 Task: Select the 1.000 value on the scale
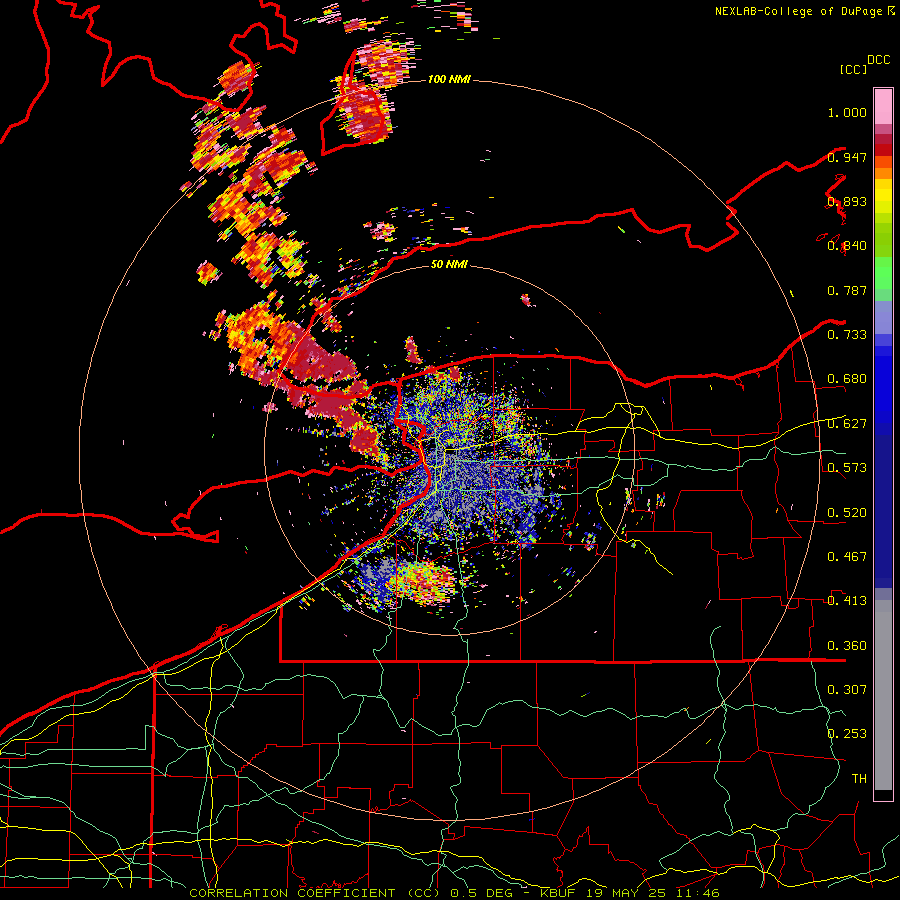click(847, 112)
